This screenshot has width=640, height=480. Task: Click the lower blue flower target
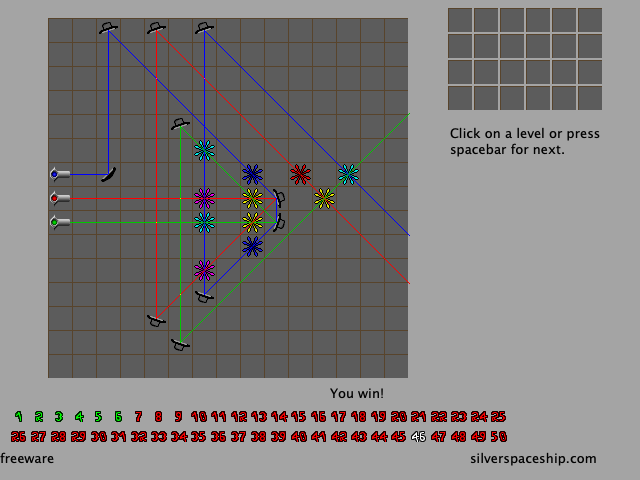coord(253,247)
